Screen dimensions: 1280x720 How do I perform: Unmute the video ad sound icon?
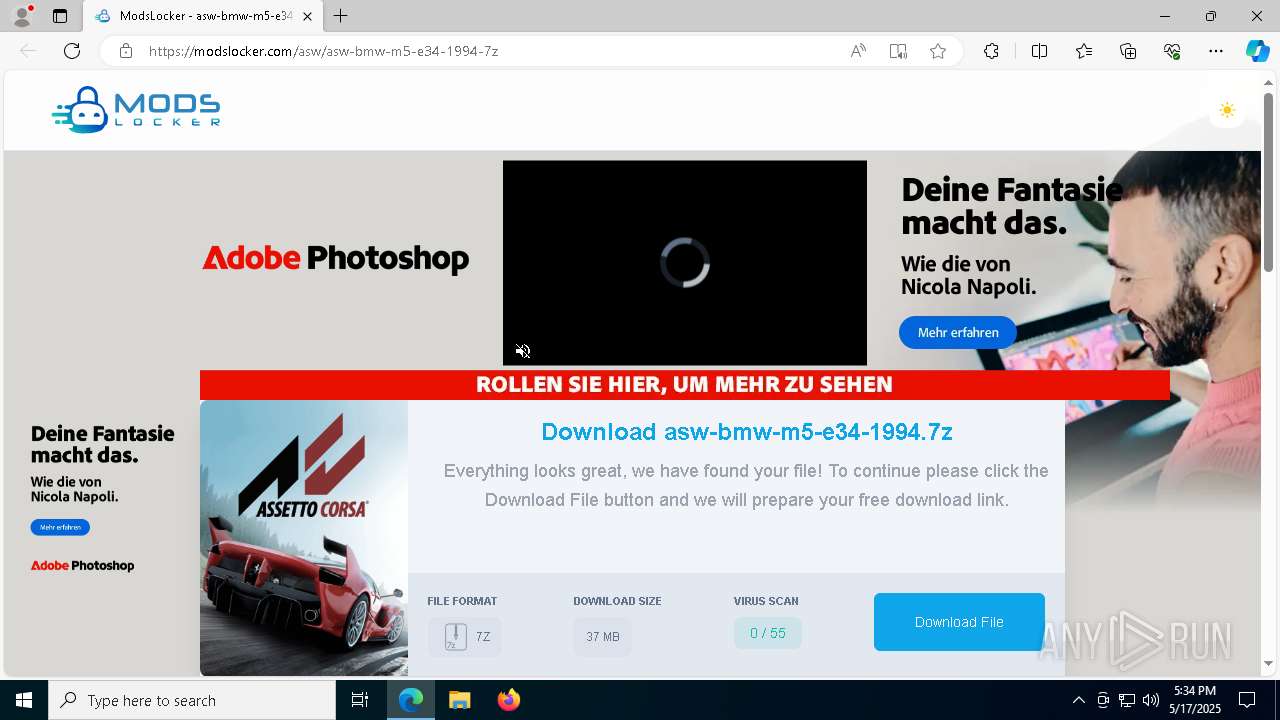point(523,351)
